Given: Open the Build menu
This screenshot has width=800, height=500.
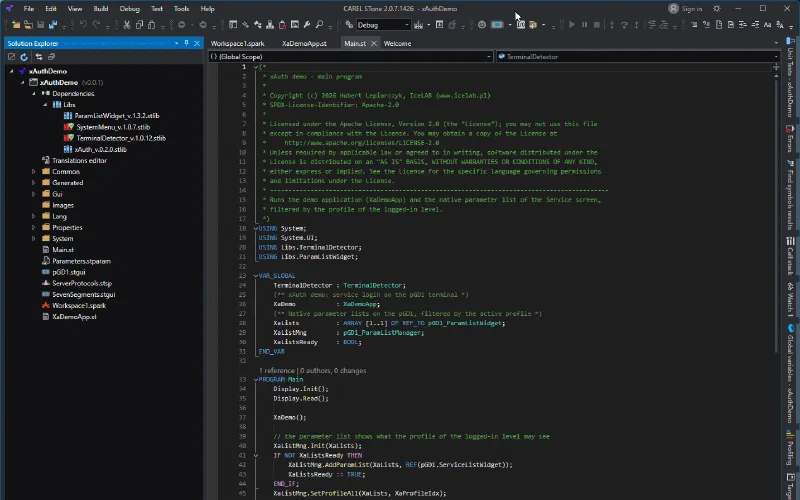Looking at the screenshot, I should pos(101,9).
